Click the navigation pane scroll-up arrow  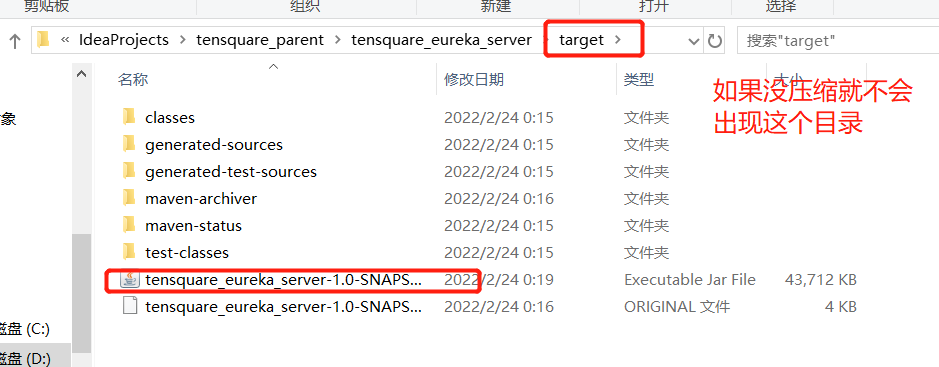coord(81,74)
